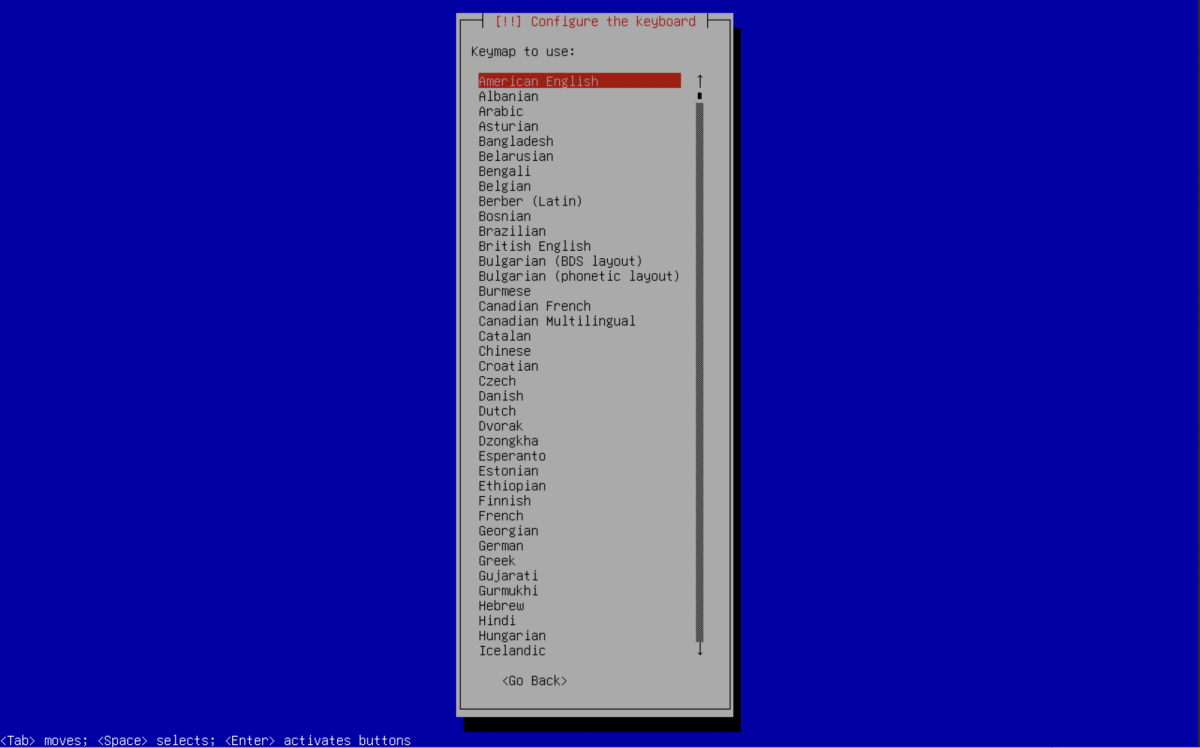1200x748 pixels.
Task: Choose the Albanian keymap option
Action: coord(508,96)
